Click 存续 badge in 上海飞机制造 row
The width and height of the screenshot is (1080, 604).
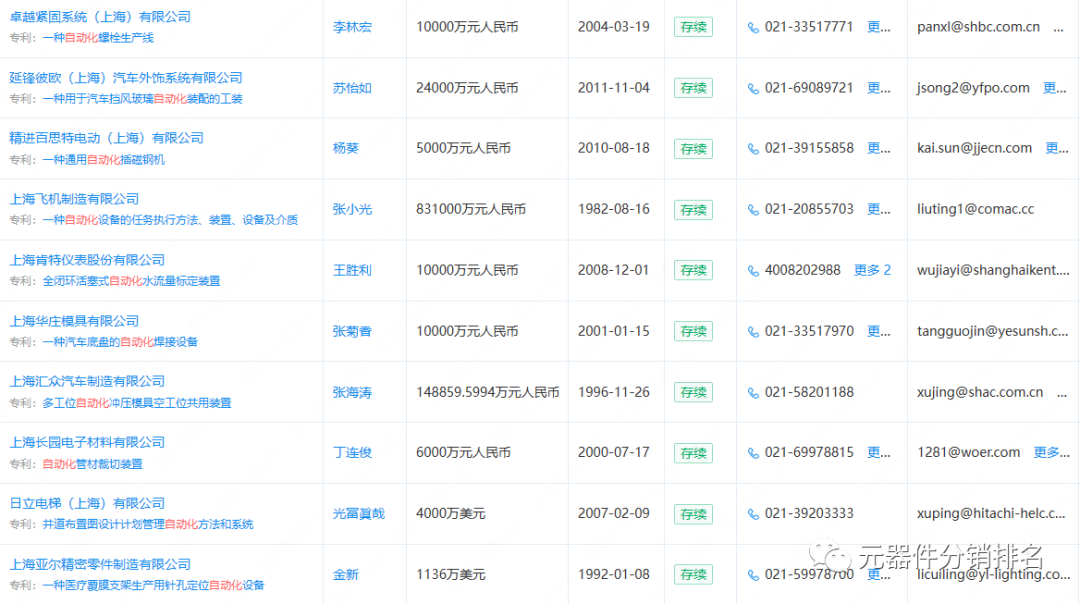[693, 210]
